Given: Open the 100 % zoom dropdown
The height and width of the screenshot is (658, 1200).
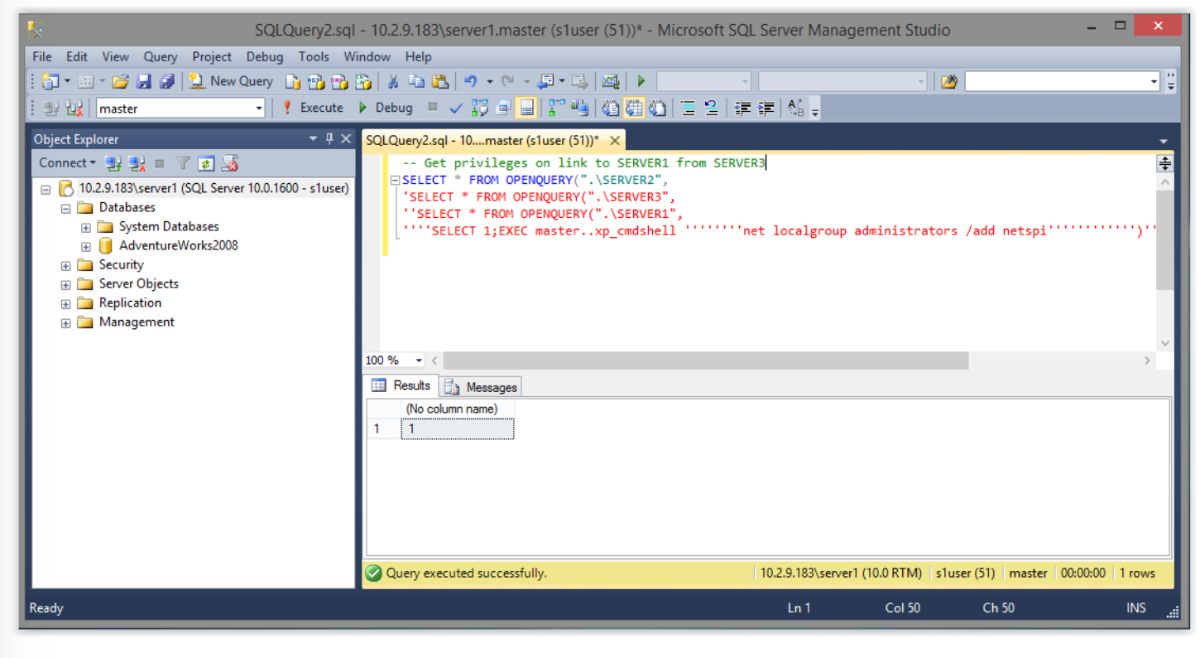Looking at the screenshot, I should tap(418, 360).
